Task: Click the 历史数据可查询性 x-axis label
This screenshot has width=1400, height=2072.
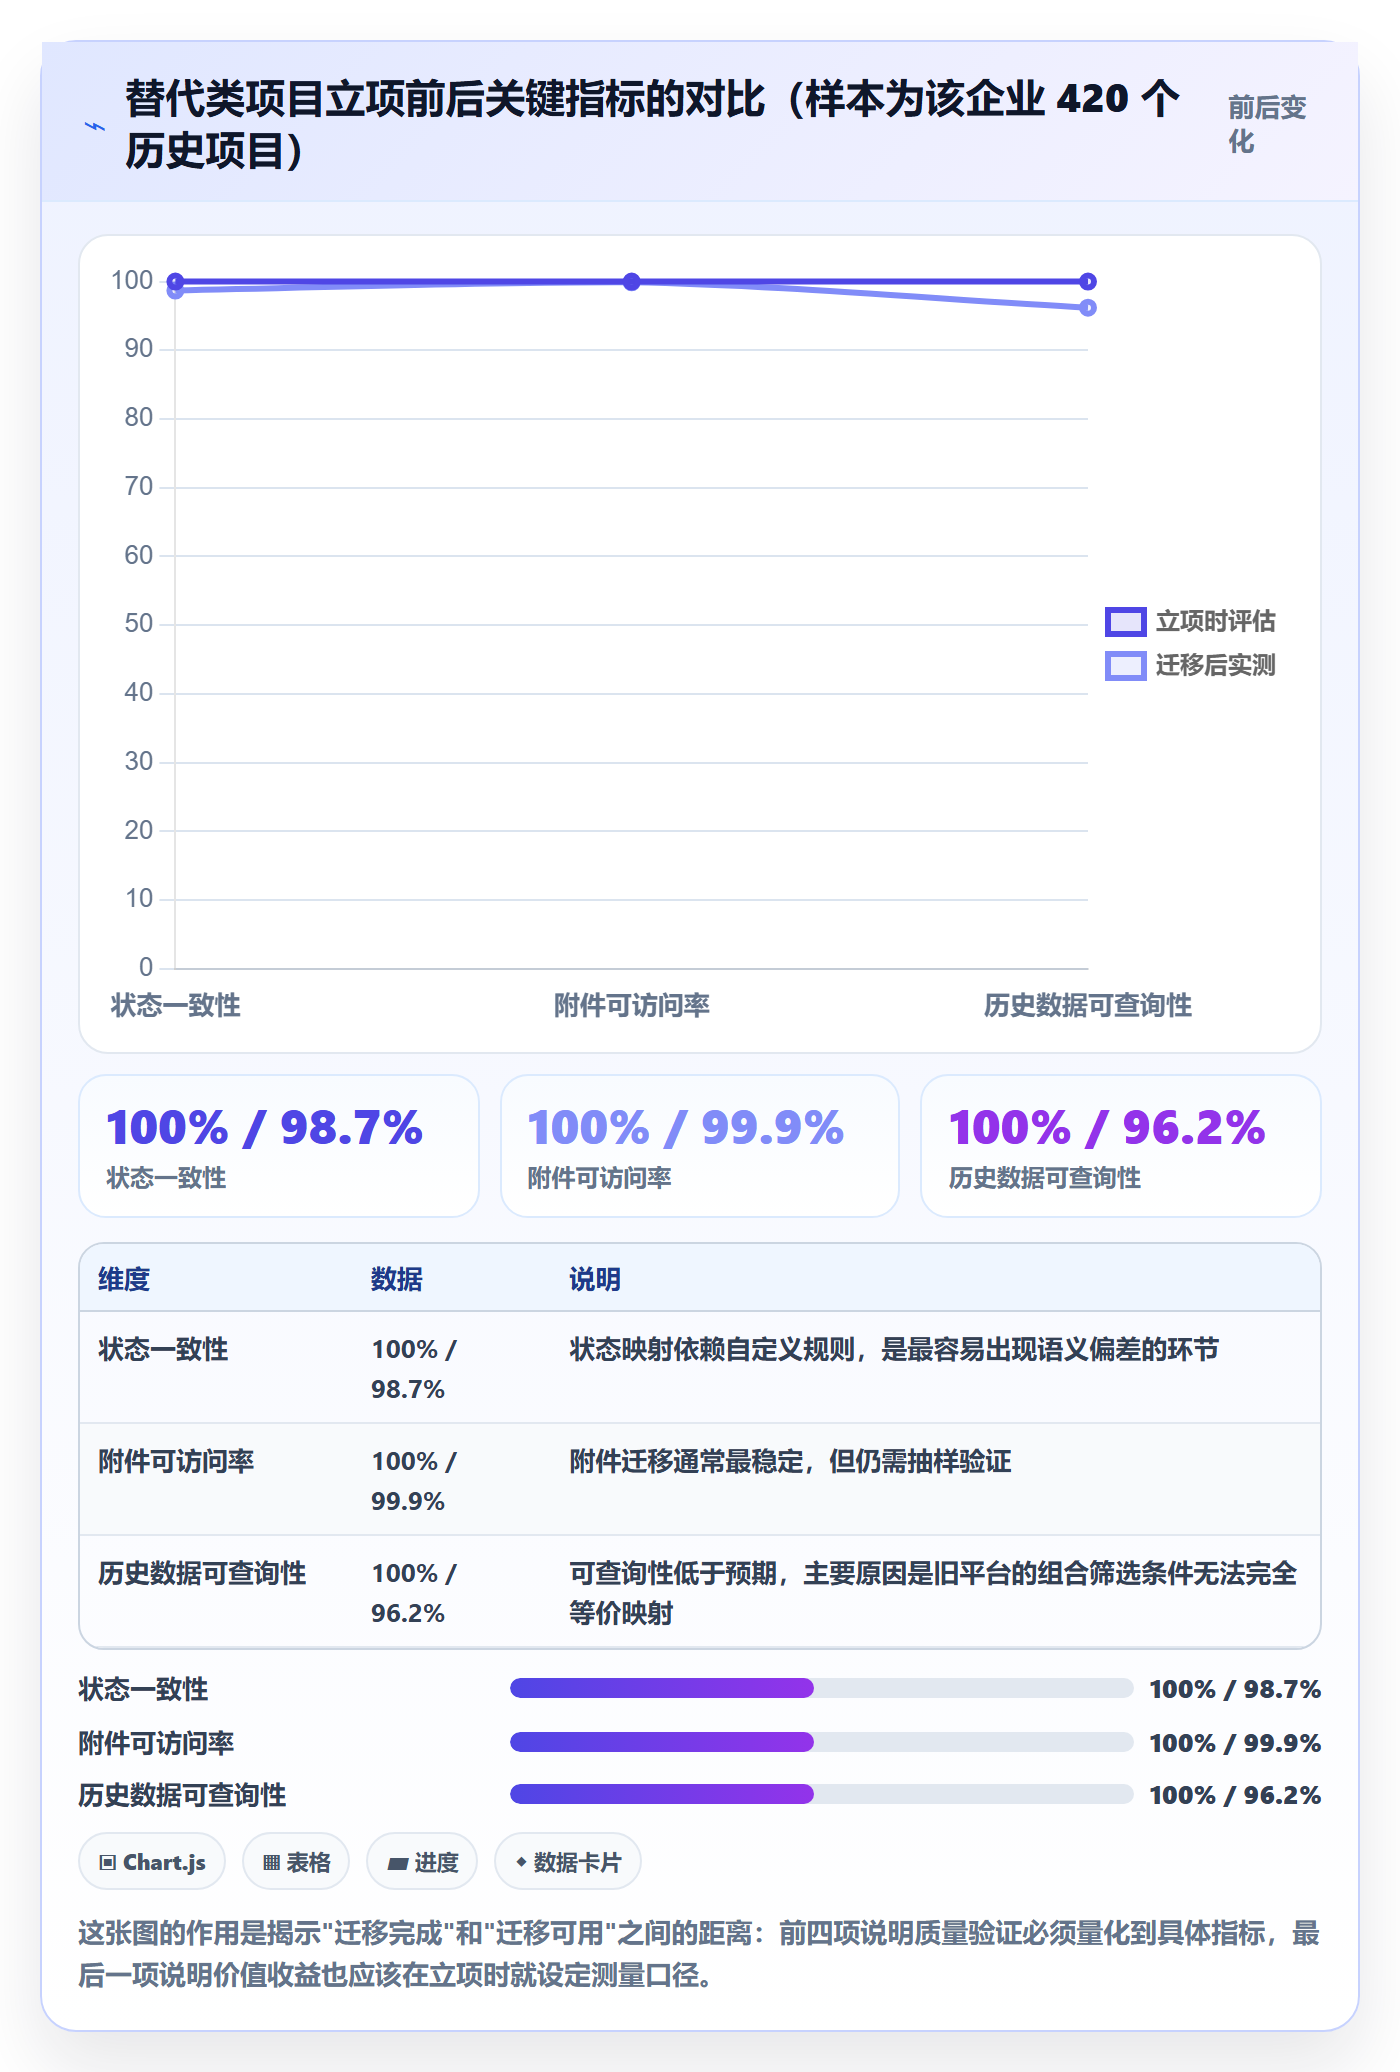Action: [1088, 1005]
